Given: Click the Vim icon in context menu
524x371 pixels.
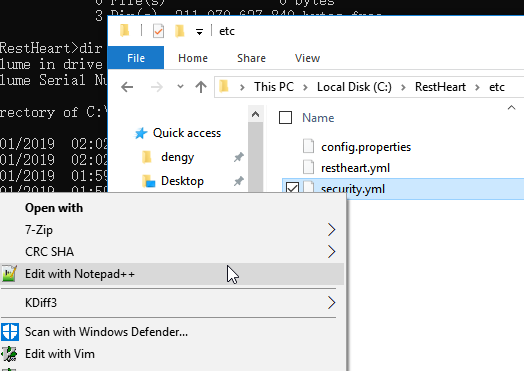Looking at the screenshot, I should pos(9,354).
